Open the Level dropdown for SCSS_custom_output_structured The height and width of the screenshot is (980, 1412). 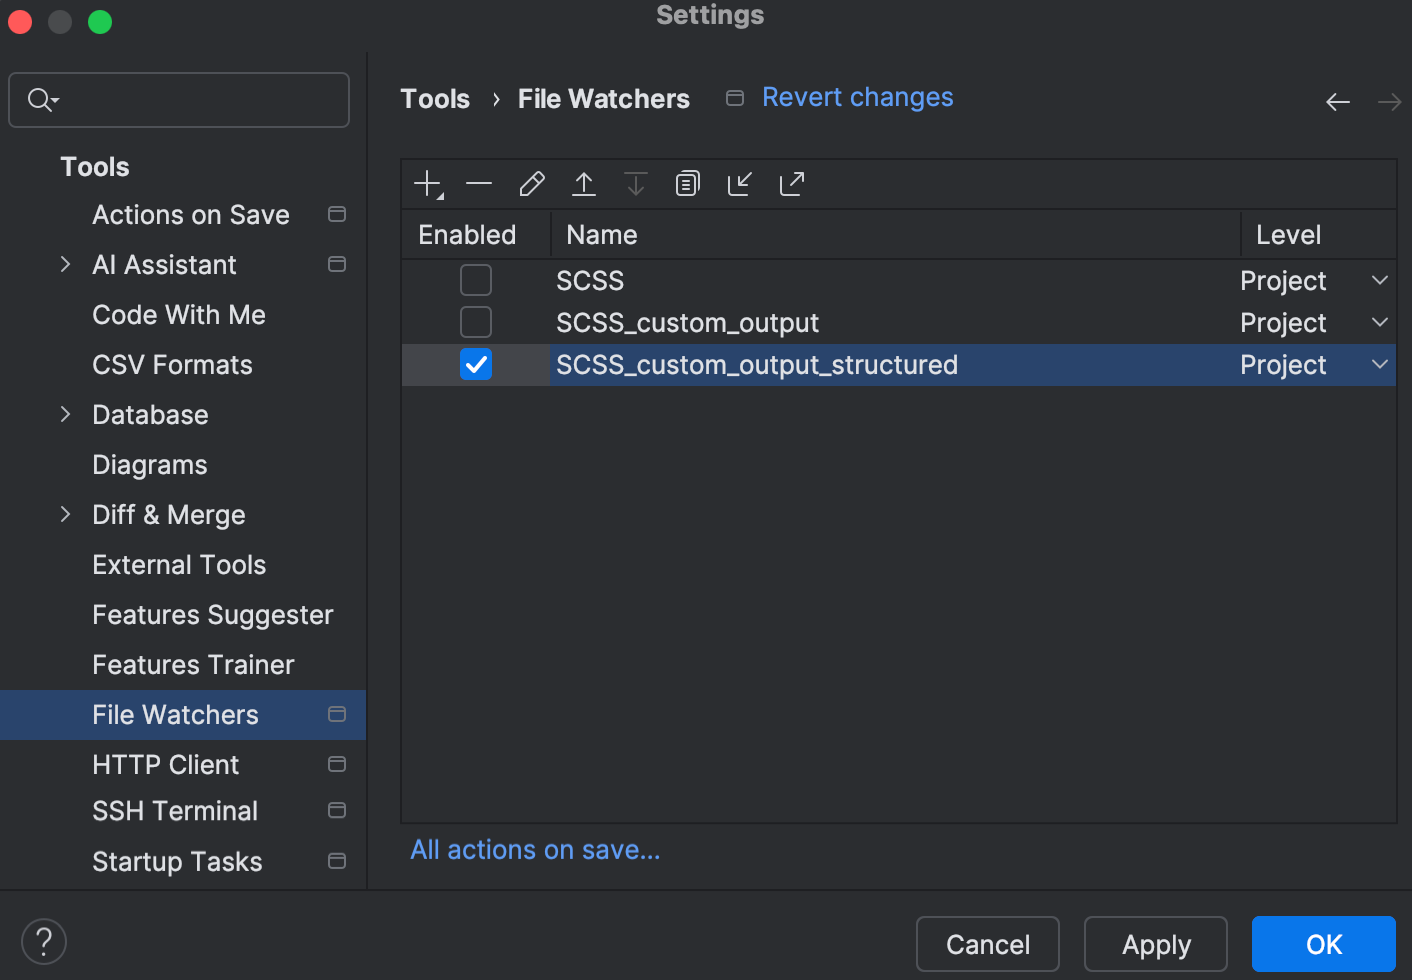coord(1380,364)
